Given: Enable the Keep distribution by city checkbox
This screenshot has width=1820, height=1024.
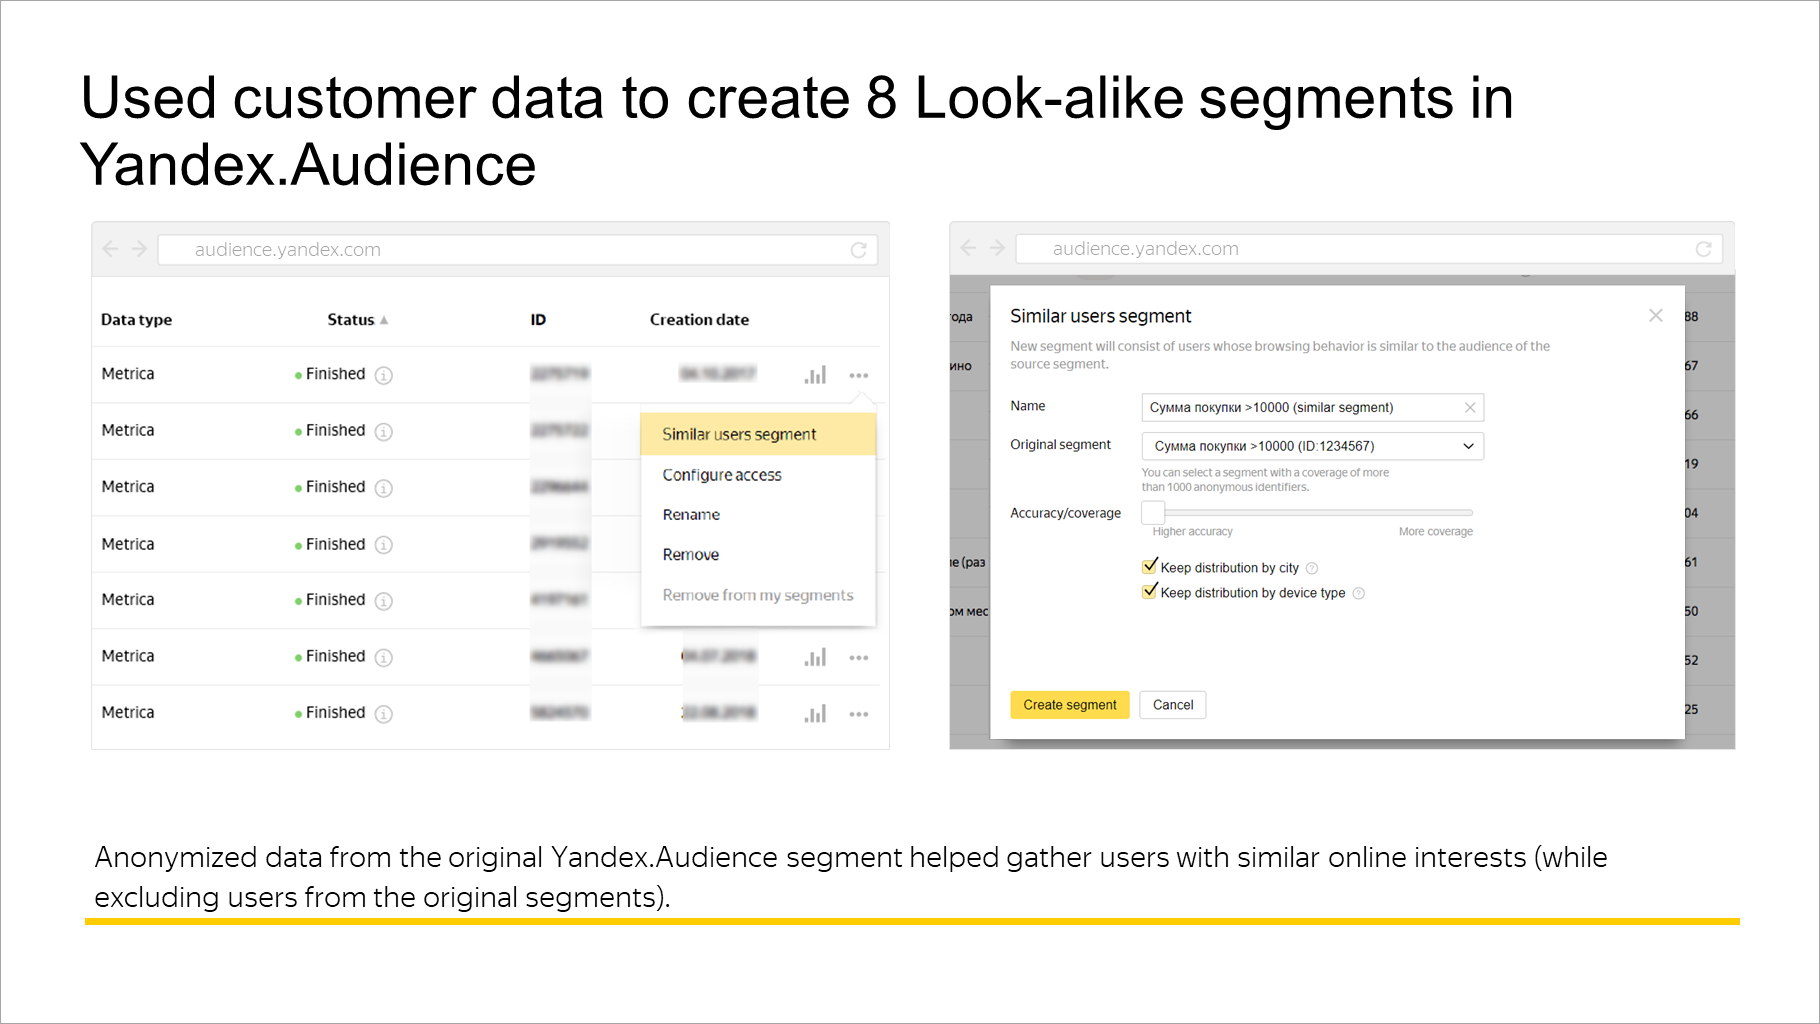Looking at the screenshot, I should coord(1149,565).
